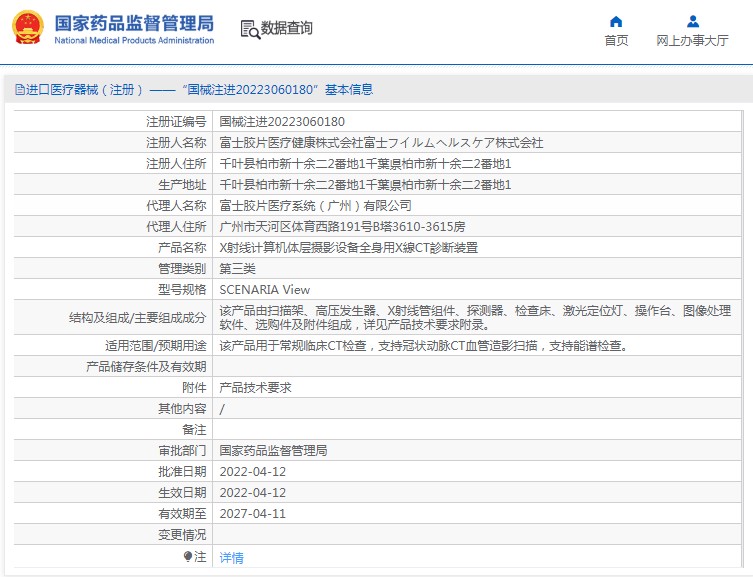This screenshot has width=753, height=577.
Task: Click the 产品名称 label
Action: click(x=182, y=248)
